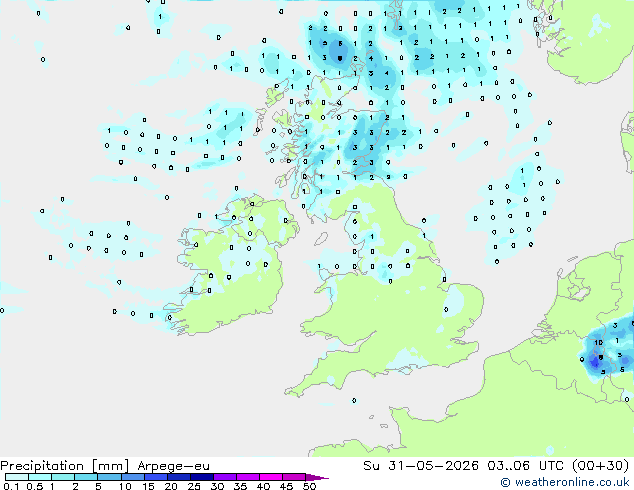Select the 30–35 mm purple legend swatch
Image resolution: width=634 pixels, height=490 pixels.
[x=224, y=477]
